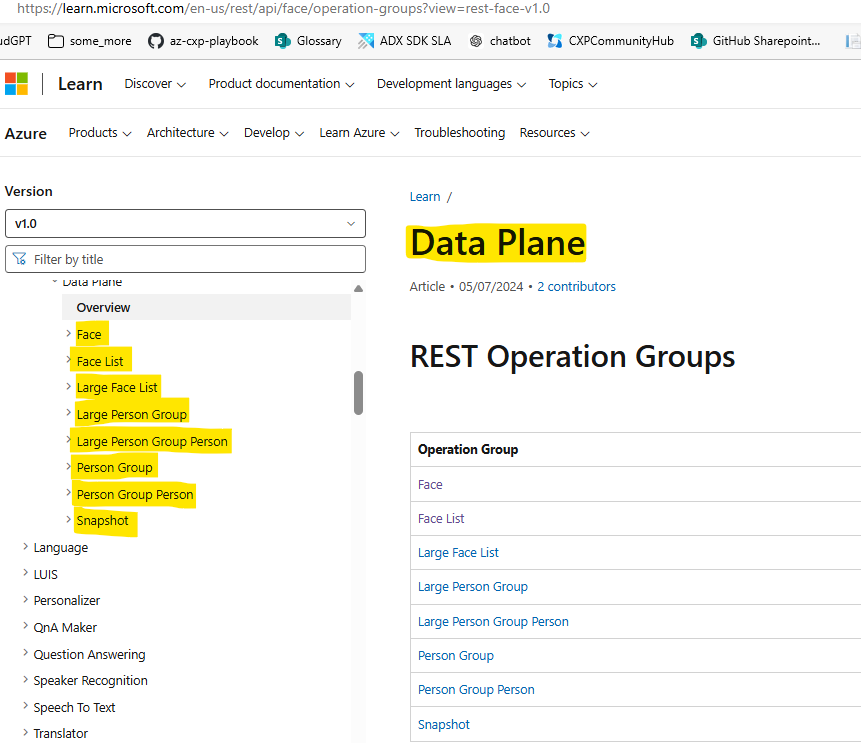Screen dimensions: 861x743
Task: Expand the Person Group Person node
Action: point(69,493)
